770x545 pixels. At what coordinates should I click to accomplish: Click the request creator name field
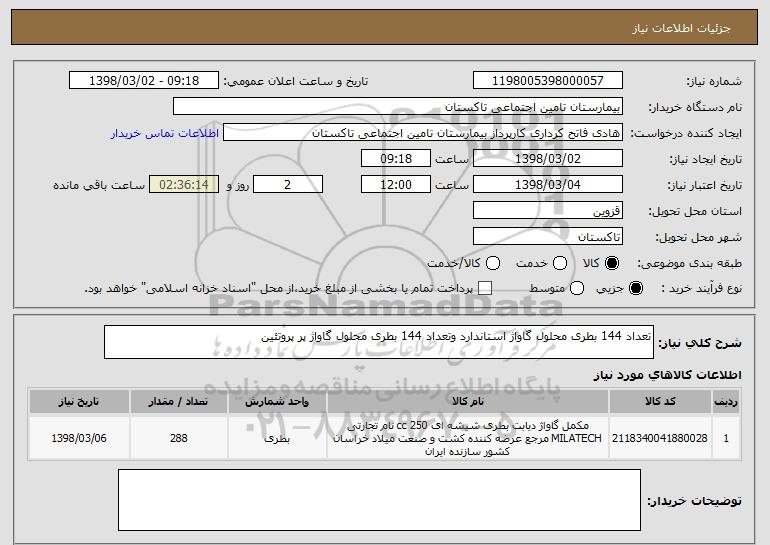coord(423,133)
